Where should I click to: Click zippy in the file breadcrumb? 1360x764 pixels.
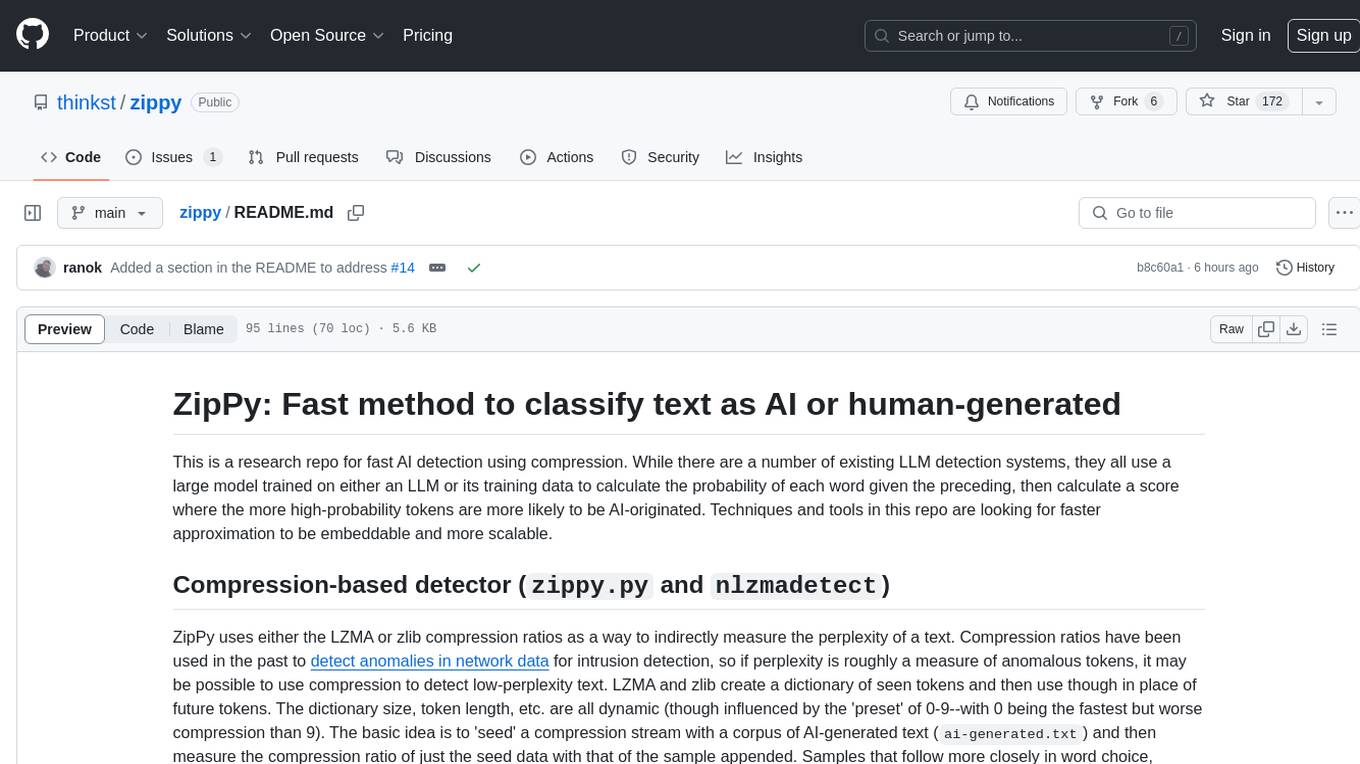[x=200, y=213]
